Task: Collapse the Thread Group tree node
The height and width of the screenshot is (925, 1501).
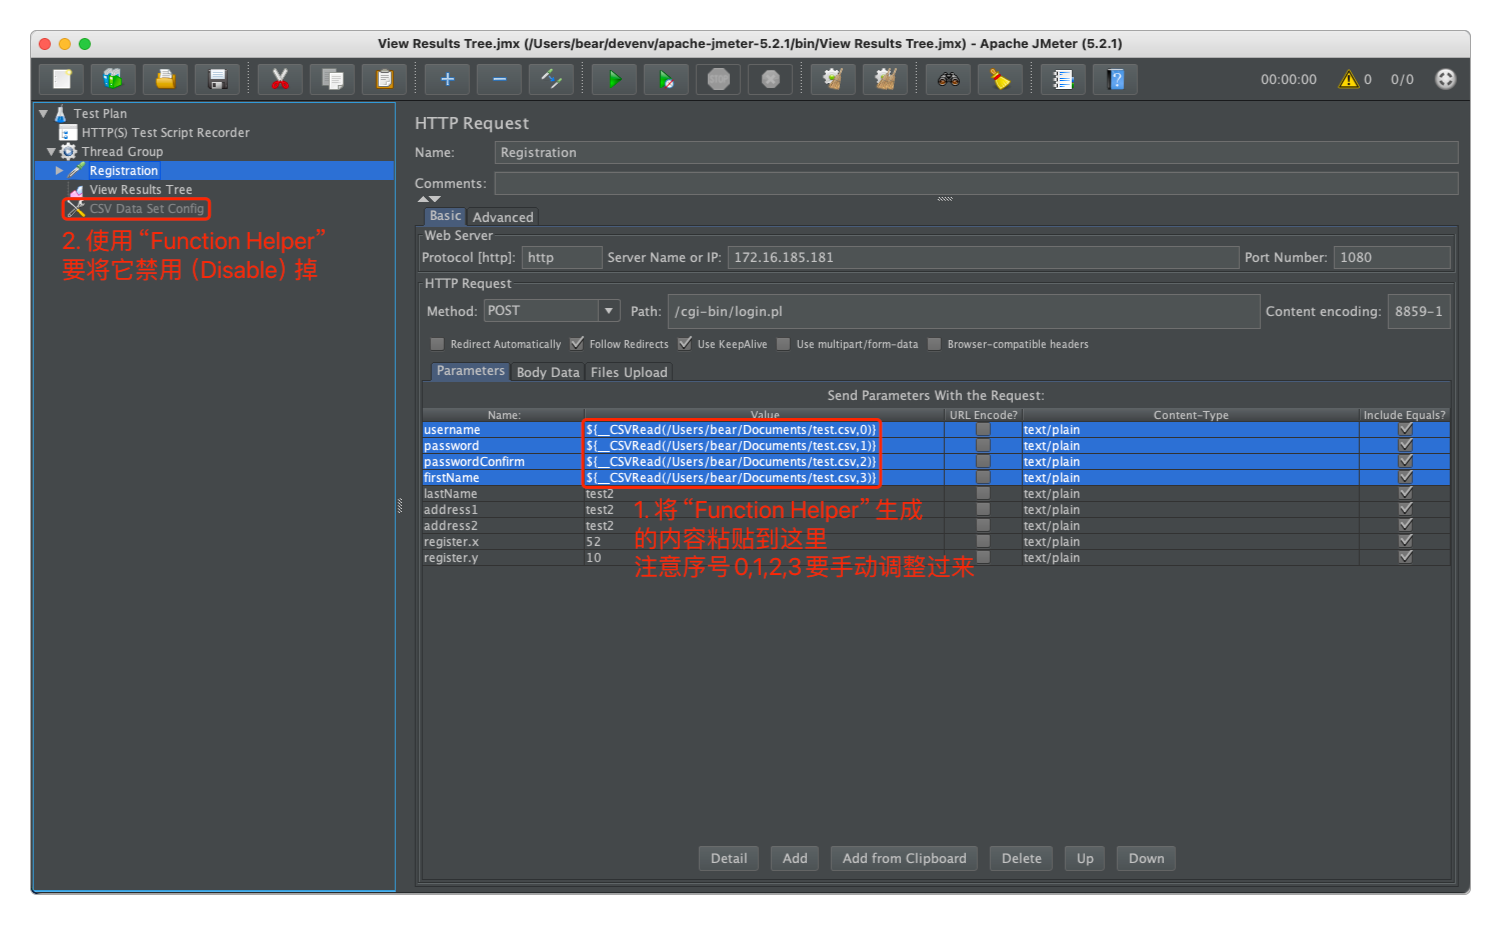Action: point(51,152)
